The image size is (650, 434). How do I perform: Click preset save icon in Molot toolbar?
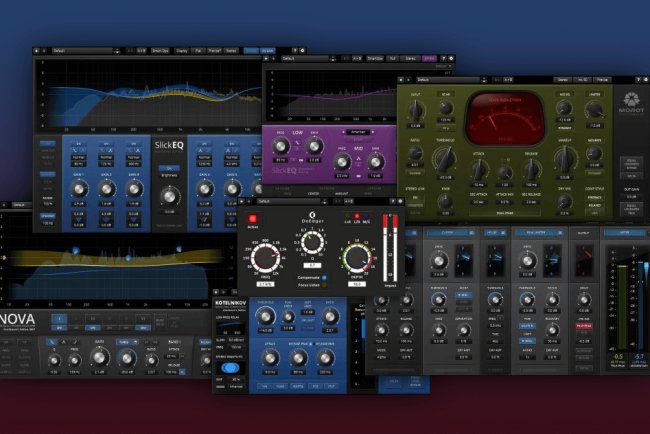[483, 80]
